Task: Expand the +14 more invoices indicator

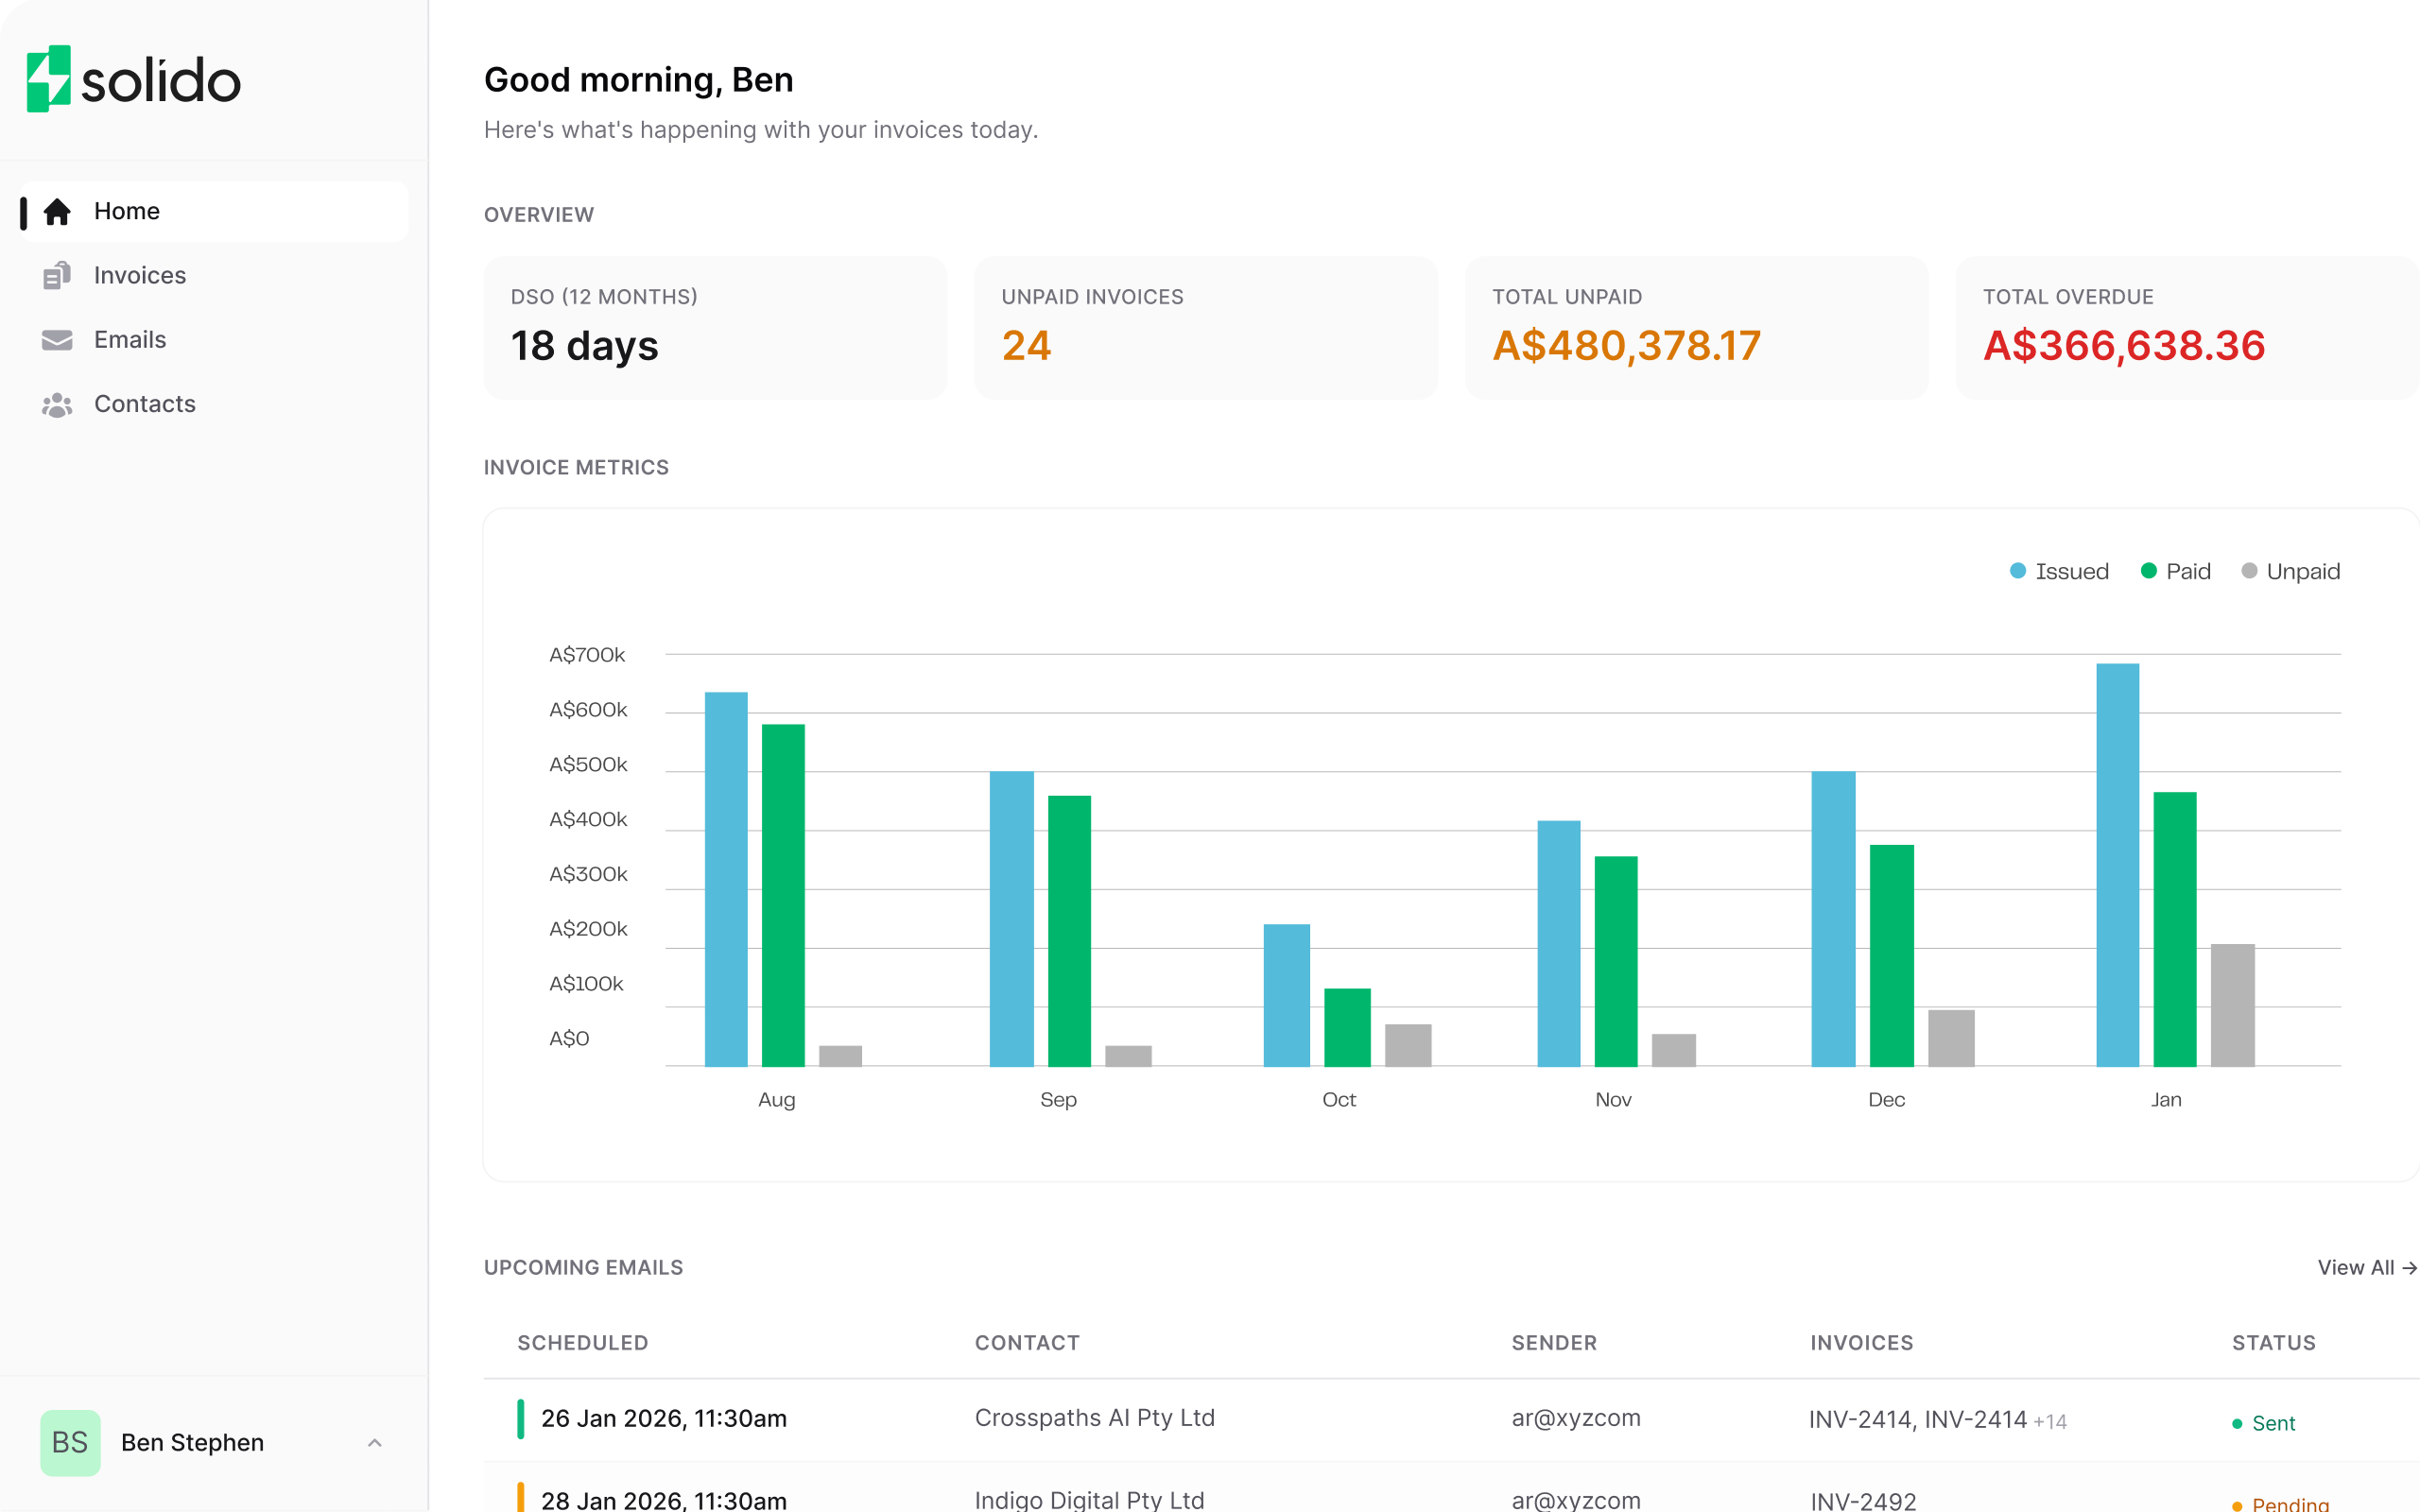Action: pyautogui.click(x=2050, y=1421)
